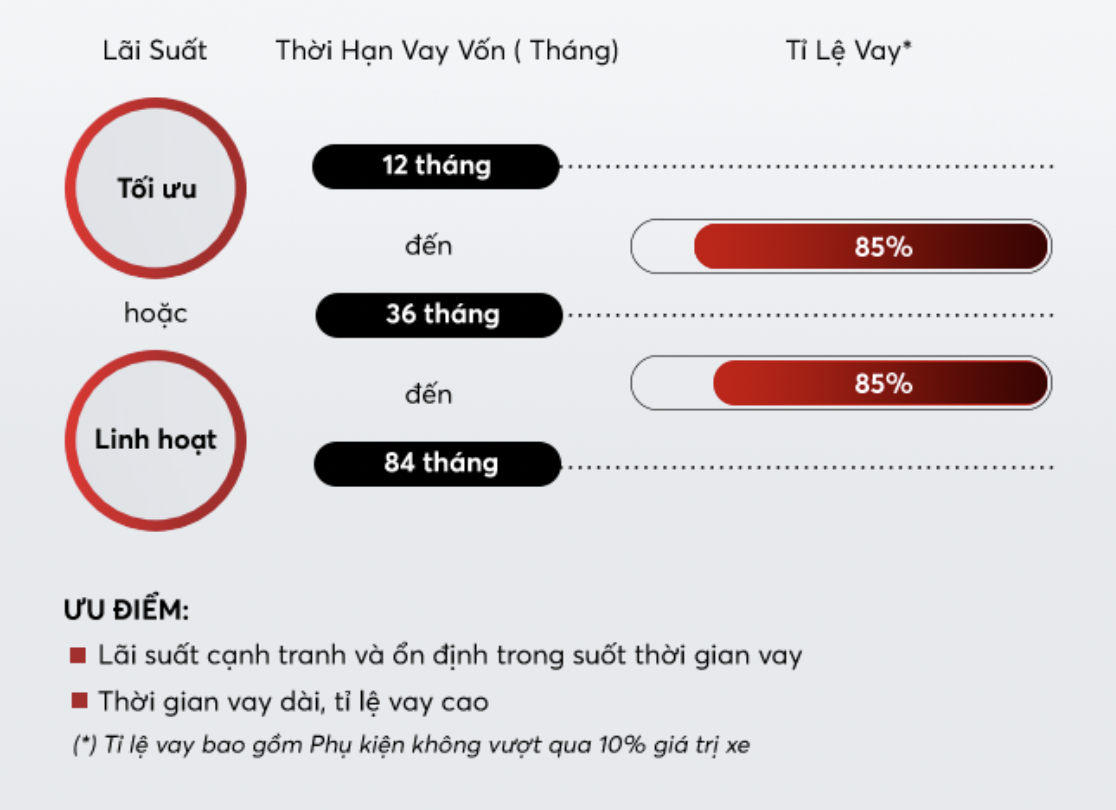Click the red bullet before Thời gian vay dài
The image size is (1116, 810).
77,701
